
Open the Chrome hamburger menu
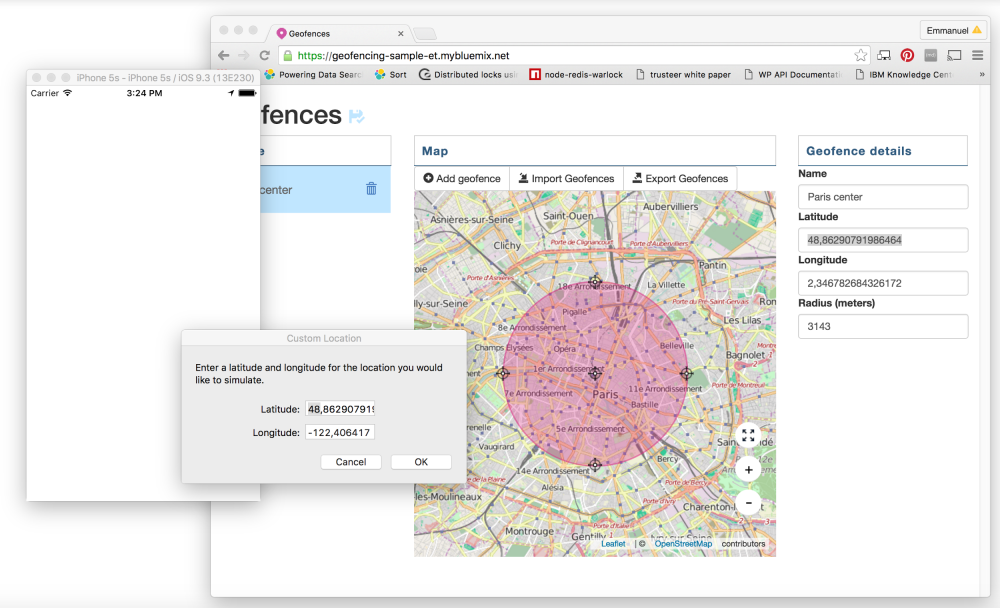[977, 55]
